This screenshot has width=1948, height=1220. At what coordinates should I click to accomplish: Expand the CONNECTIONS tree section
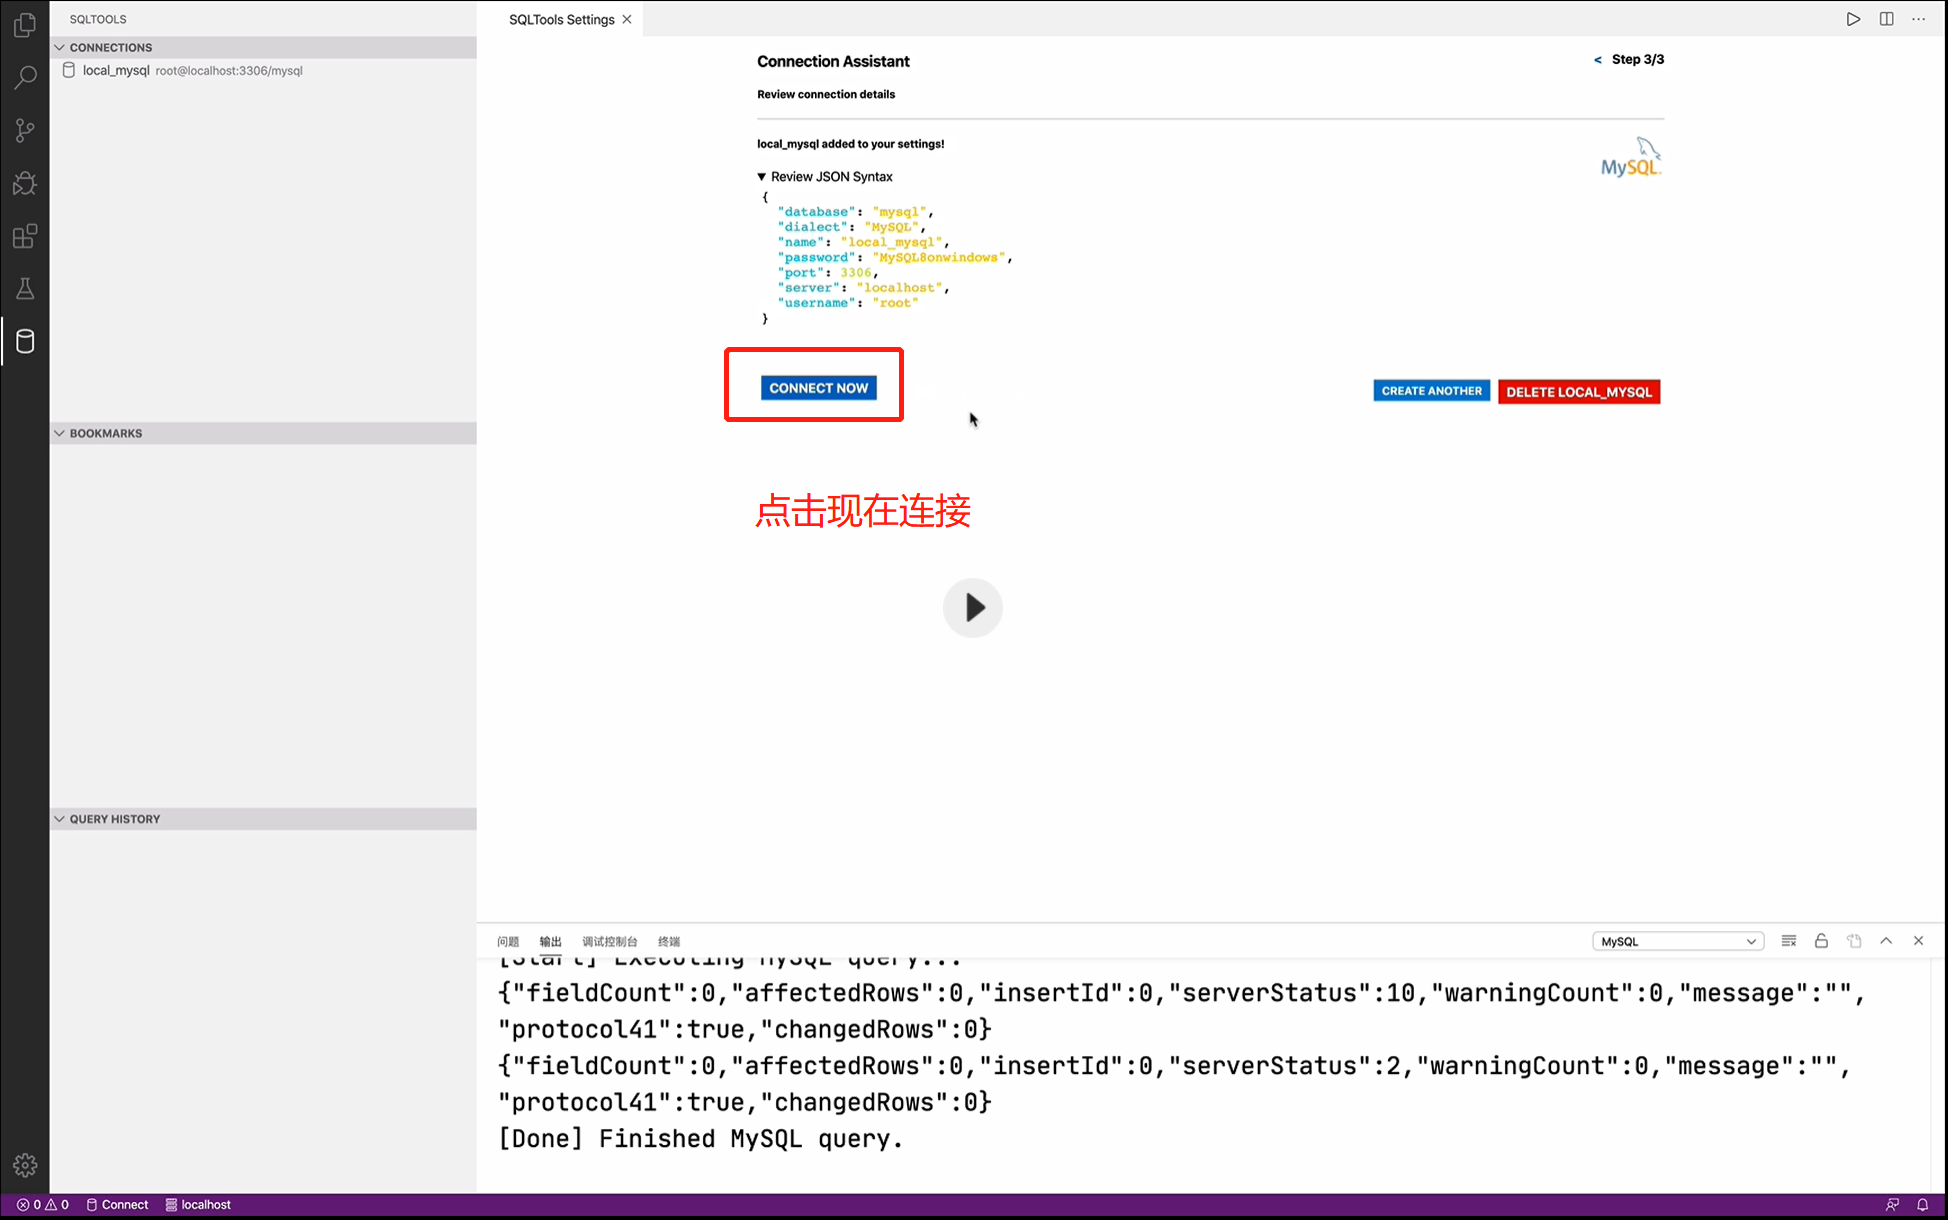60,48
